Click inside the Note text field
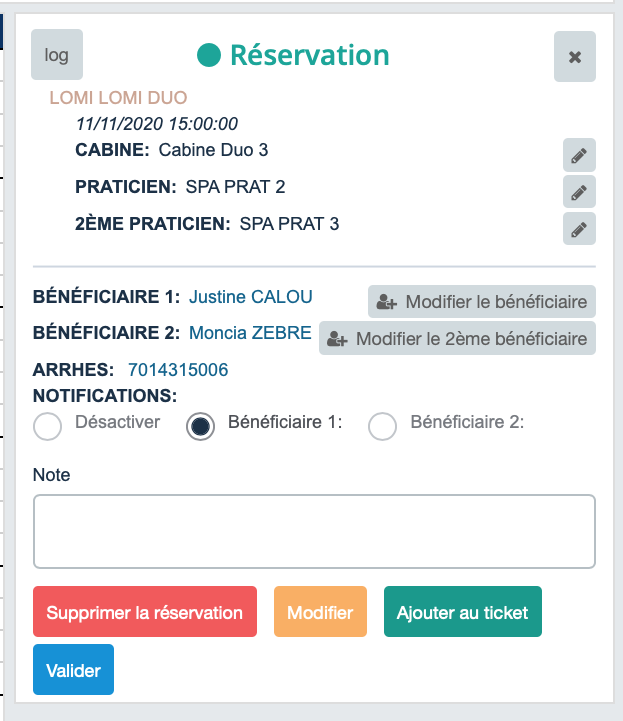Screen dimensions: 623x721 (x=314, y=531)
